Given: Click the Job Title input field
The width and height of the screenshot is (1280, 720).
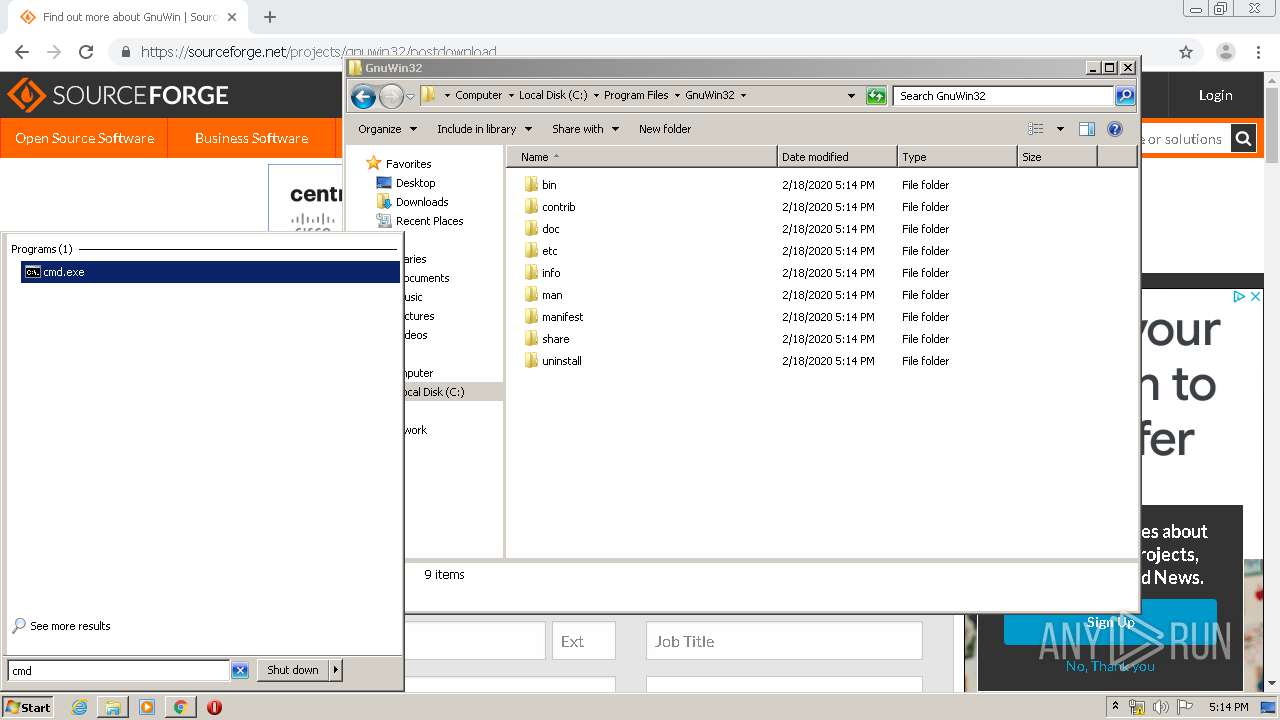Looking at the screenshot, I should [x=784, y=642].
